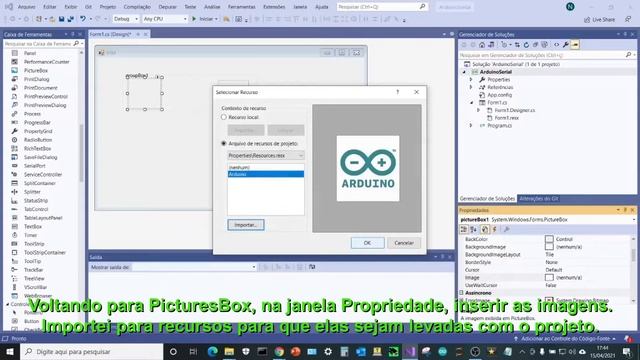The height and width of the screenshot is (360, 640).
Task: Click the BackColor Control color swatch
Action: click(x=549, y=239)
